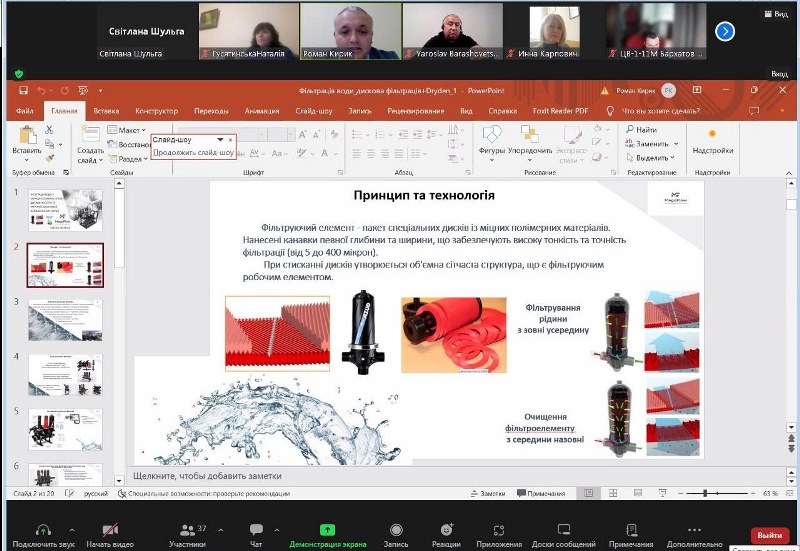Screen dimensions: 800x551
Task: Click Что вы хотите сделать search box
Action: coord(660,111)
